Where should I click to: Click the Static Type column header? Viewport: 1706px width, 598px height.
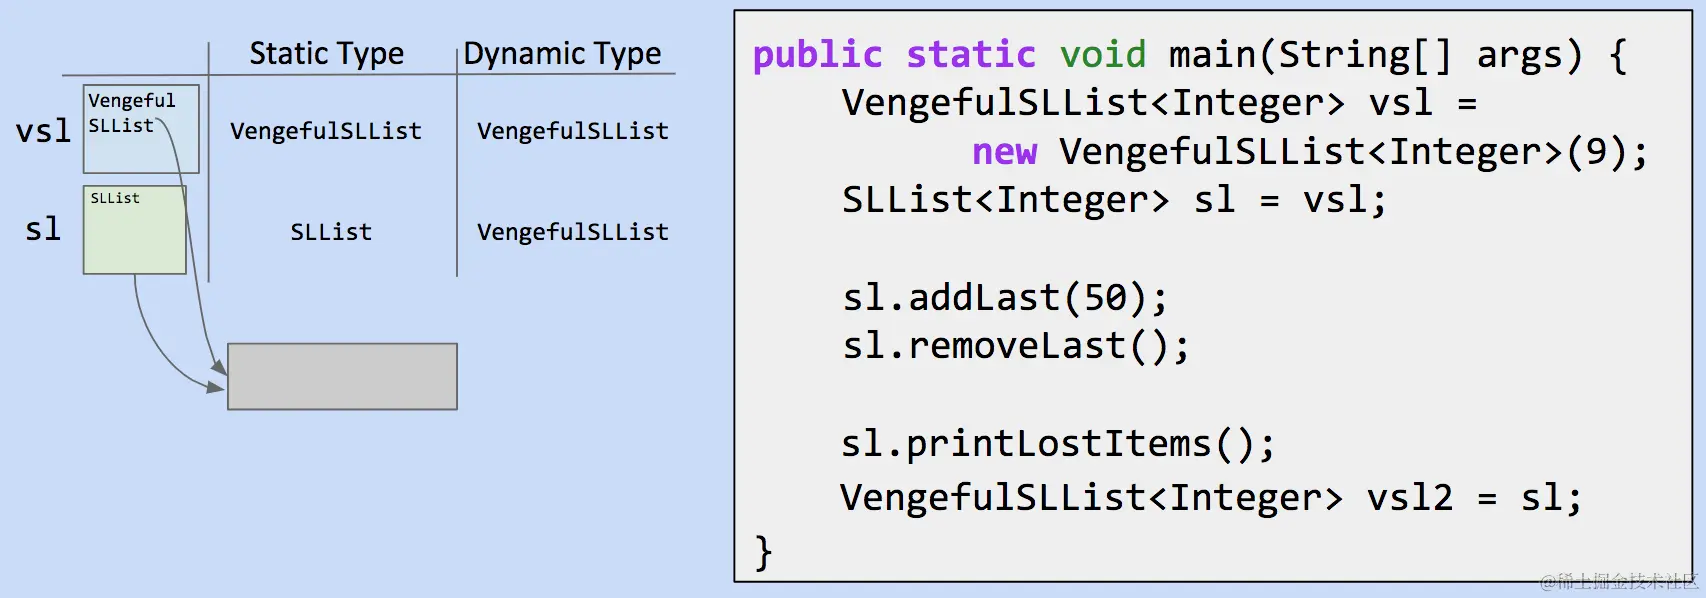pyautogui.click(x=327, y=53)
